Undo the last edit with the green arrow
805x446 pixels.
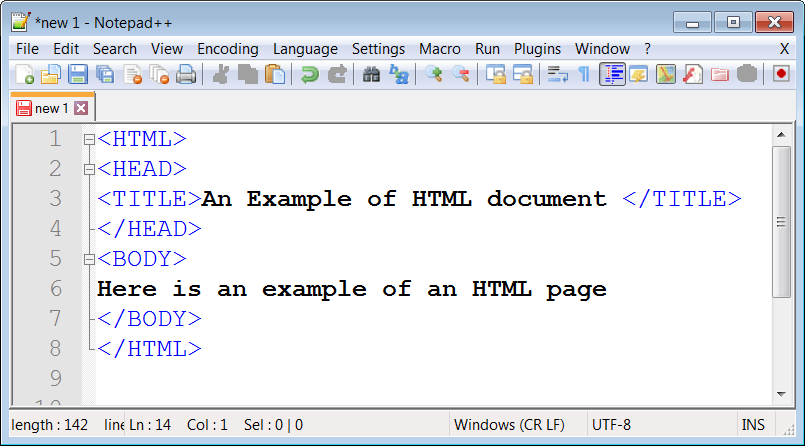(310, 74)
